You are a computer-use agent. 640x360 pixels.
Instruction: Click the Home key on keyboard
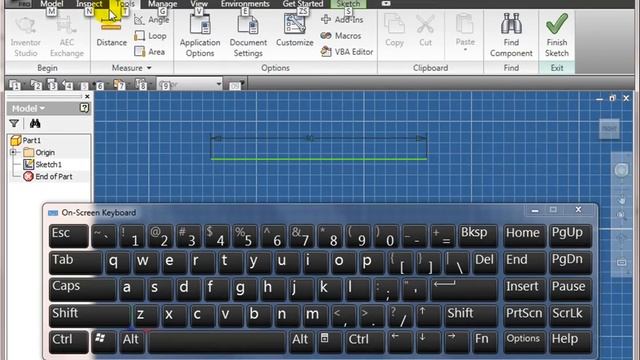[524, 236]
